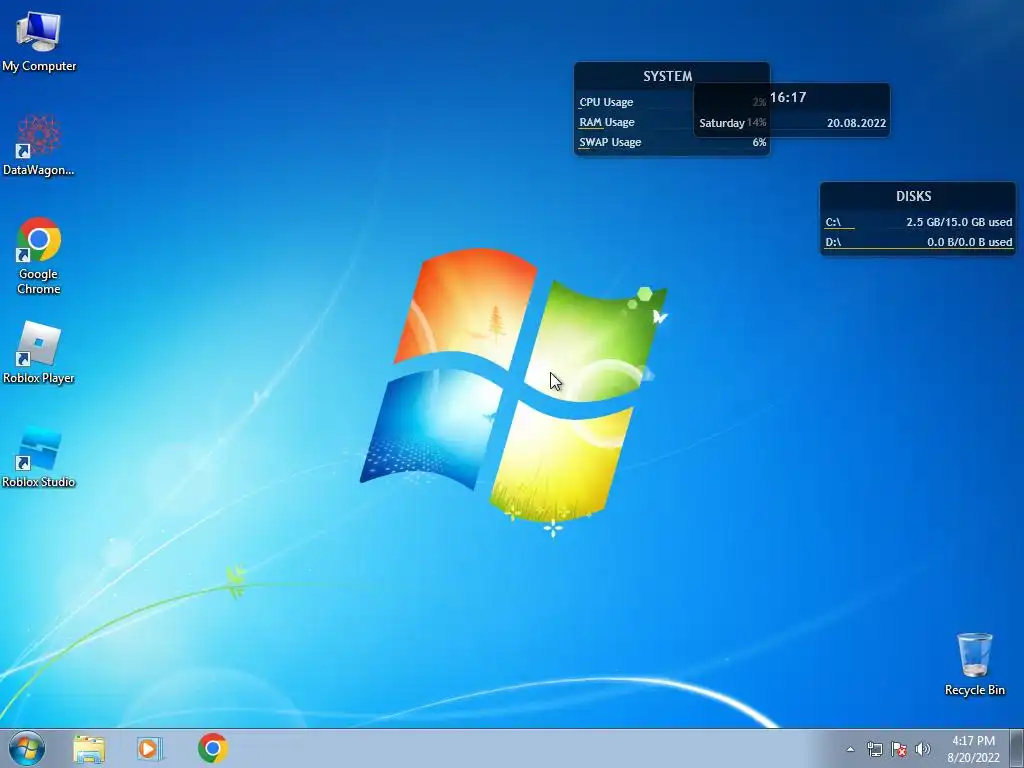Launch Windows Media Player from taskbar
This screenshot has width=1024, height=768.
(150, 748)
